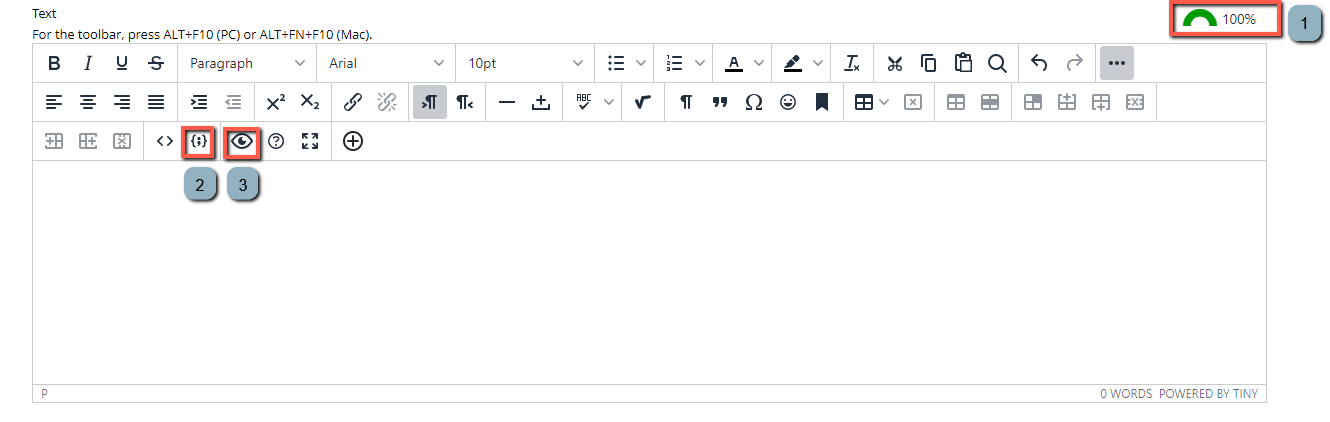Click the Cut scissors icon
The height and width of the screenshot is (422, 1330).
[x=895, y=63]
